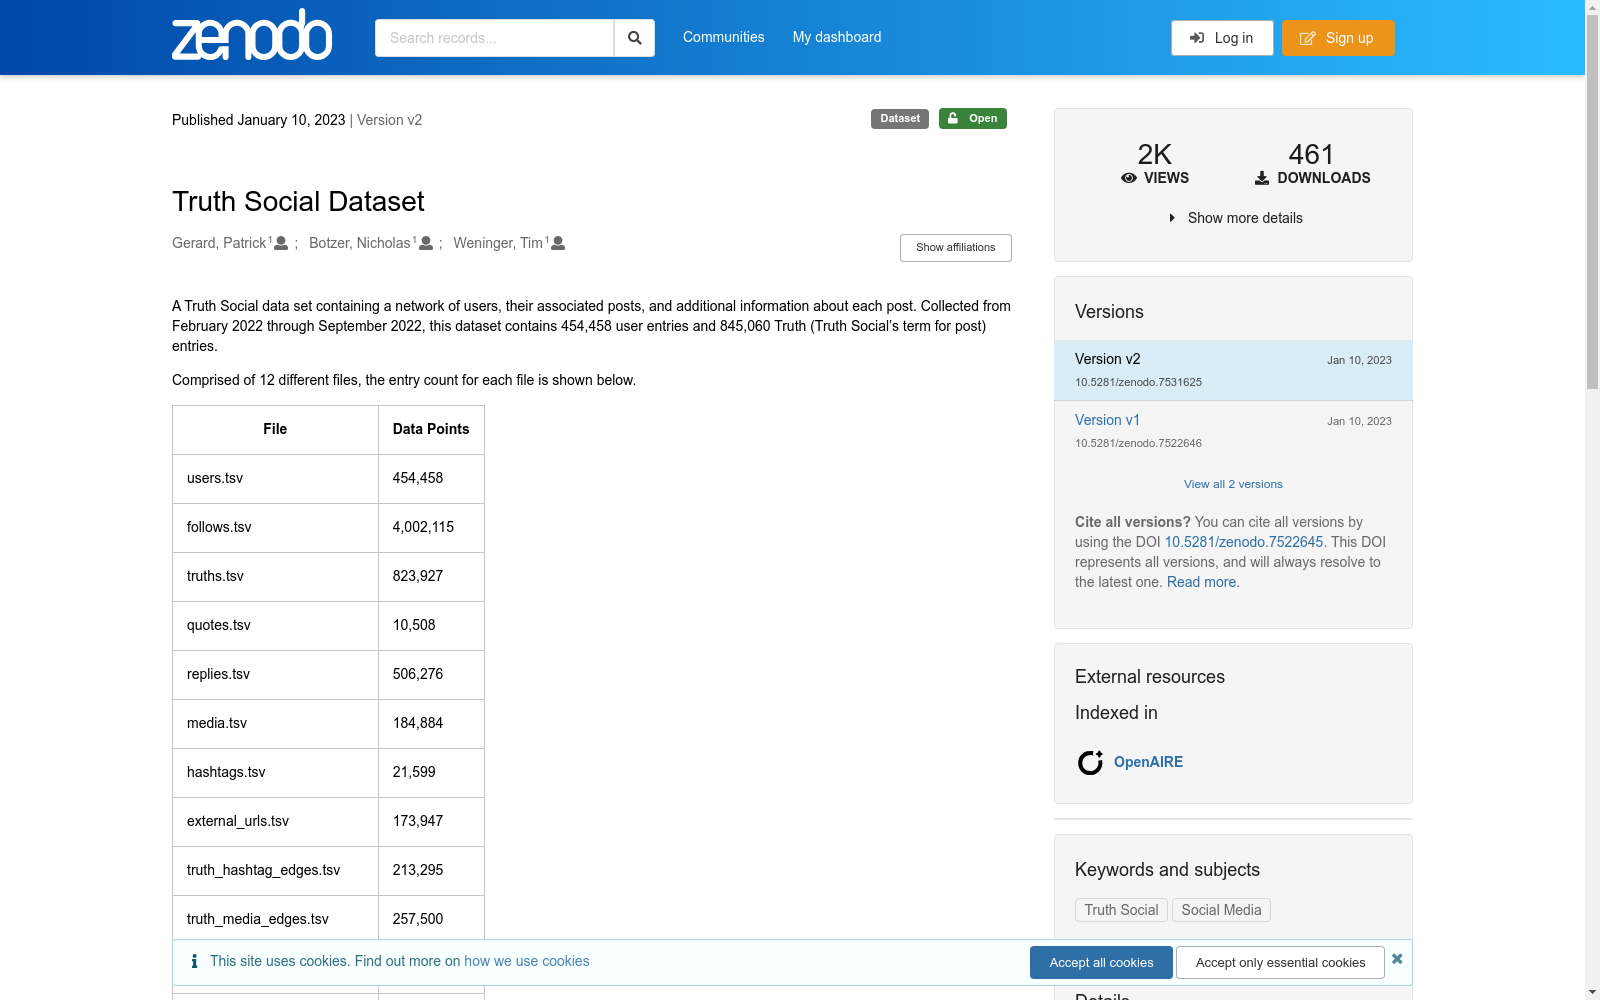
Task: Focus the Search records field
Action: 494,38
